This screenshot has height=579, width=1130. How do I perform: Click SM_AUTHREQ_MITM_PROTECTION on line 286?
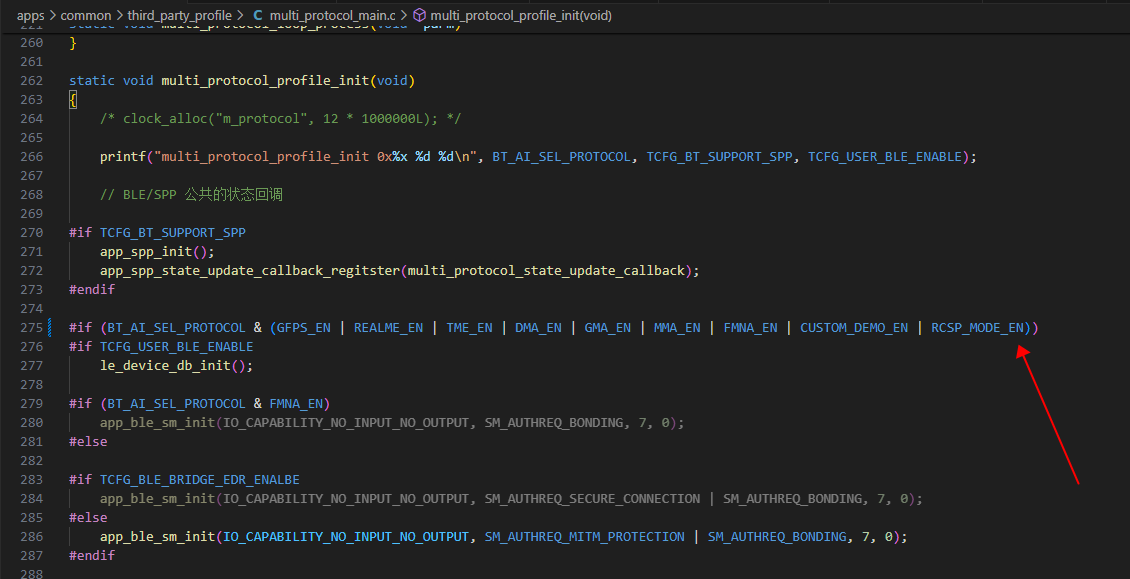click(x=584, y=537)
